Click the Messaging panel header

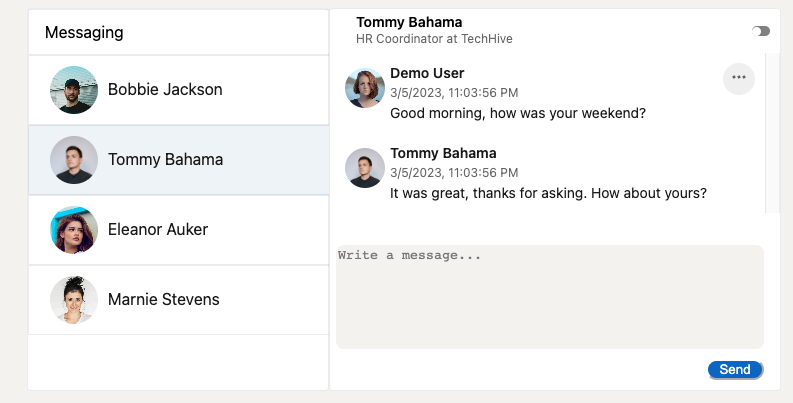178,33
